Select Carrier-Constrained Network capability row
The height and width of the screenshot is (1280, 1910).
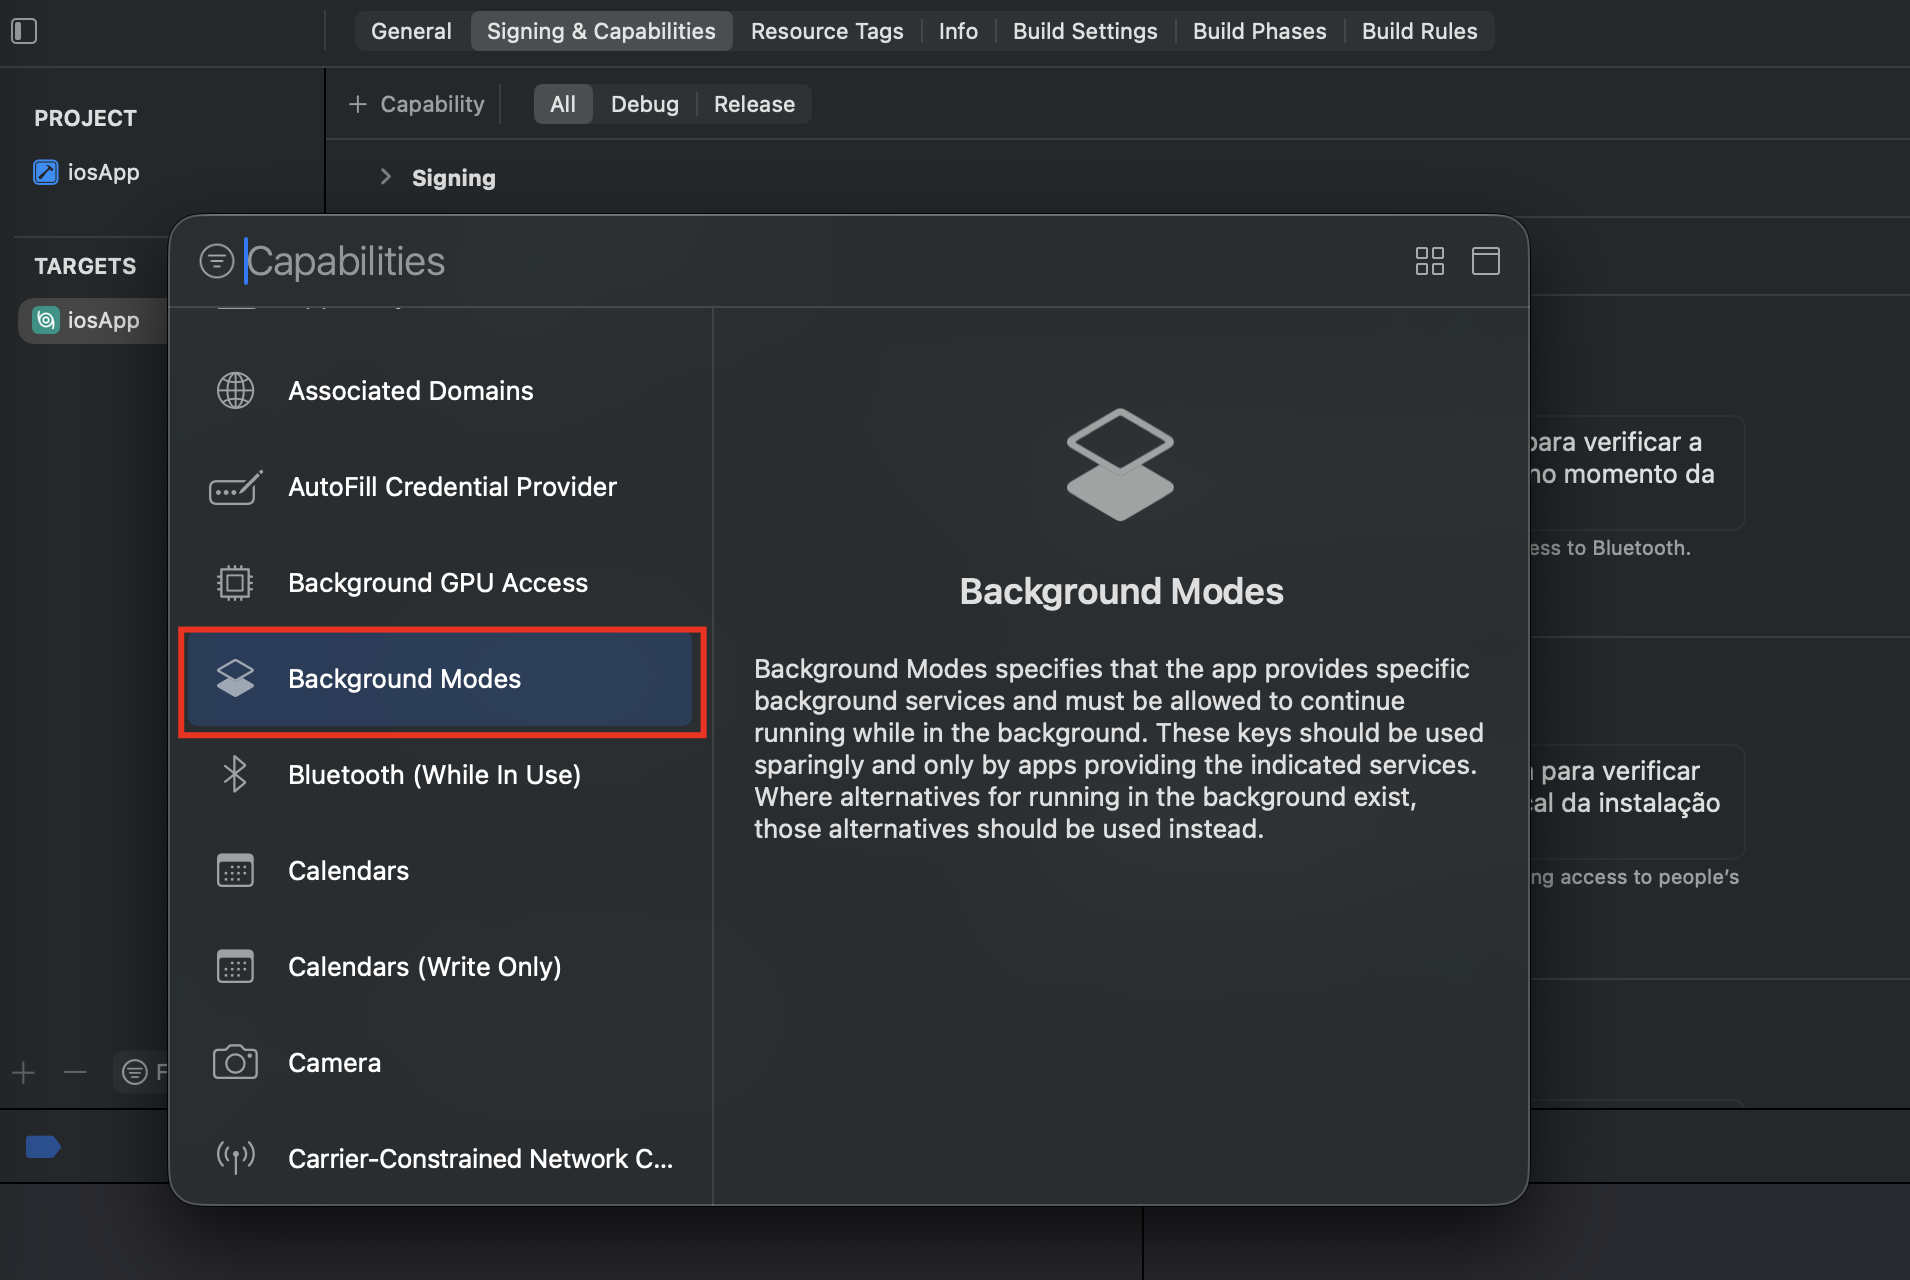coord(440,1159)
